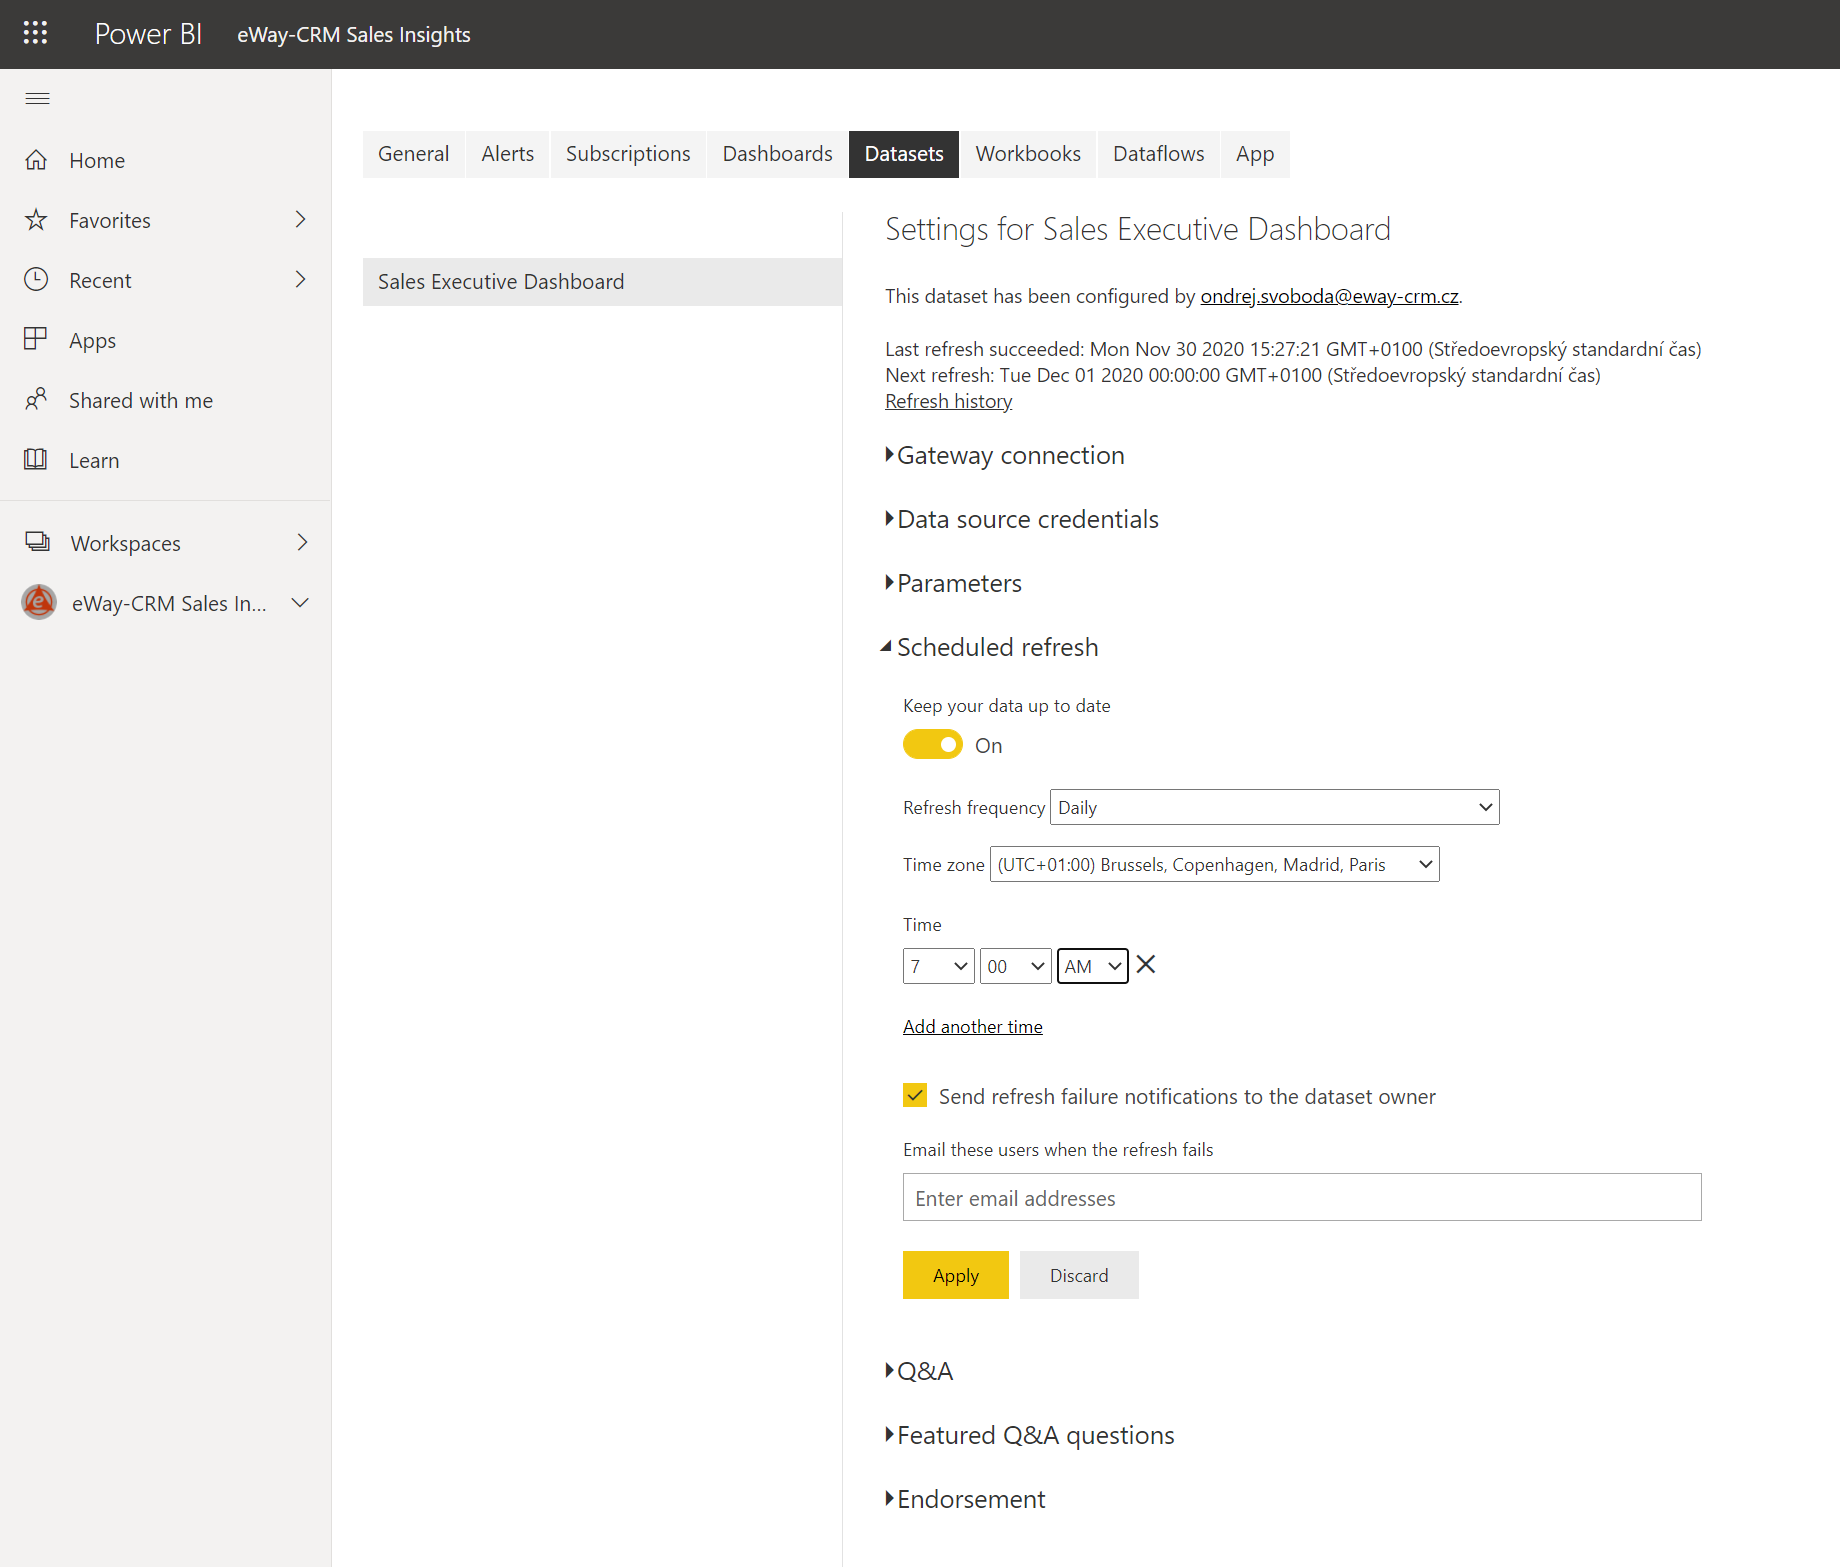The image size is (1840, 1567).
Task: Expand the Parameters section
Action: click(954, 584)
